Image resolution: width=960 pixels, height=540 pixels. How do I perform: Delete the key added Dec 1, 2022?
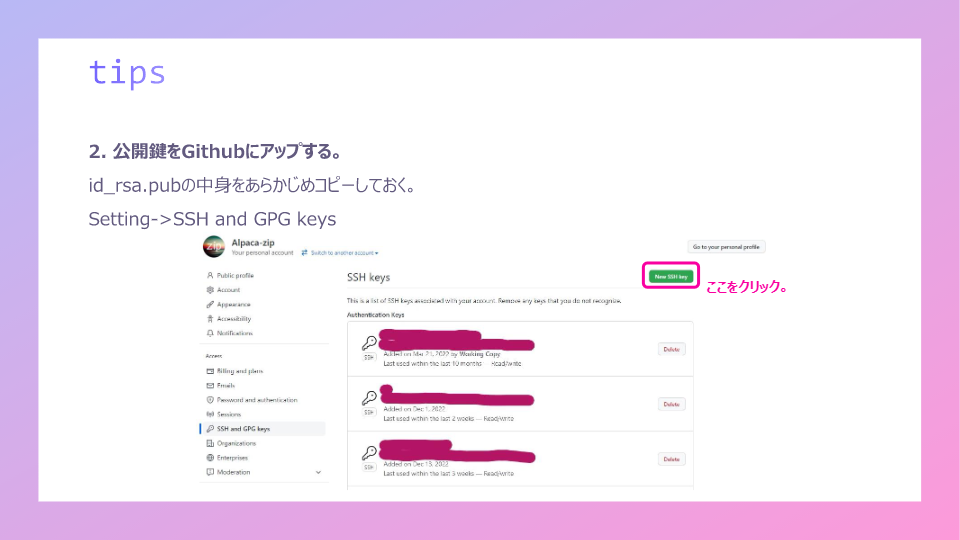click(672, 404)
